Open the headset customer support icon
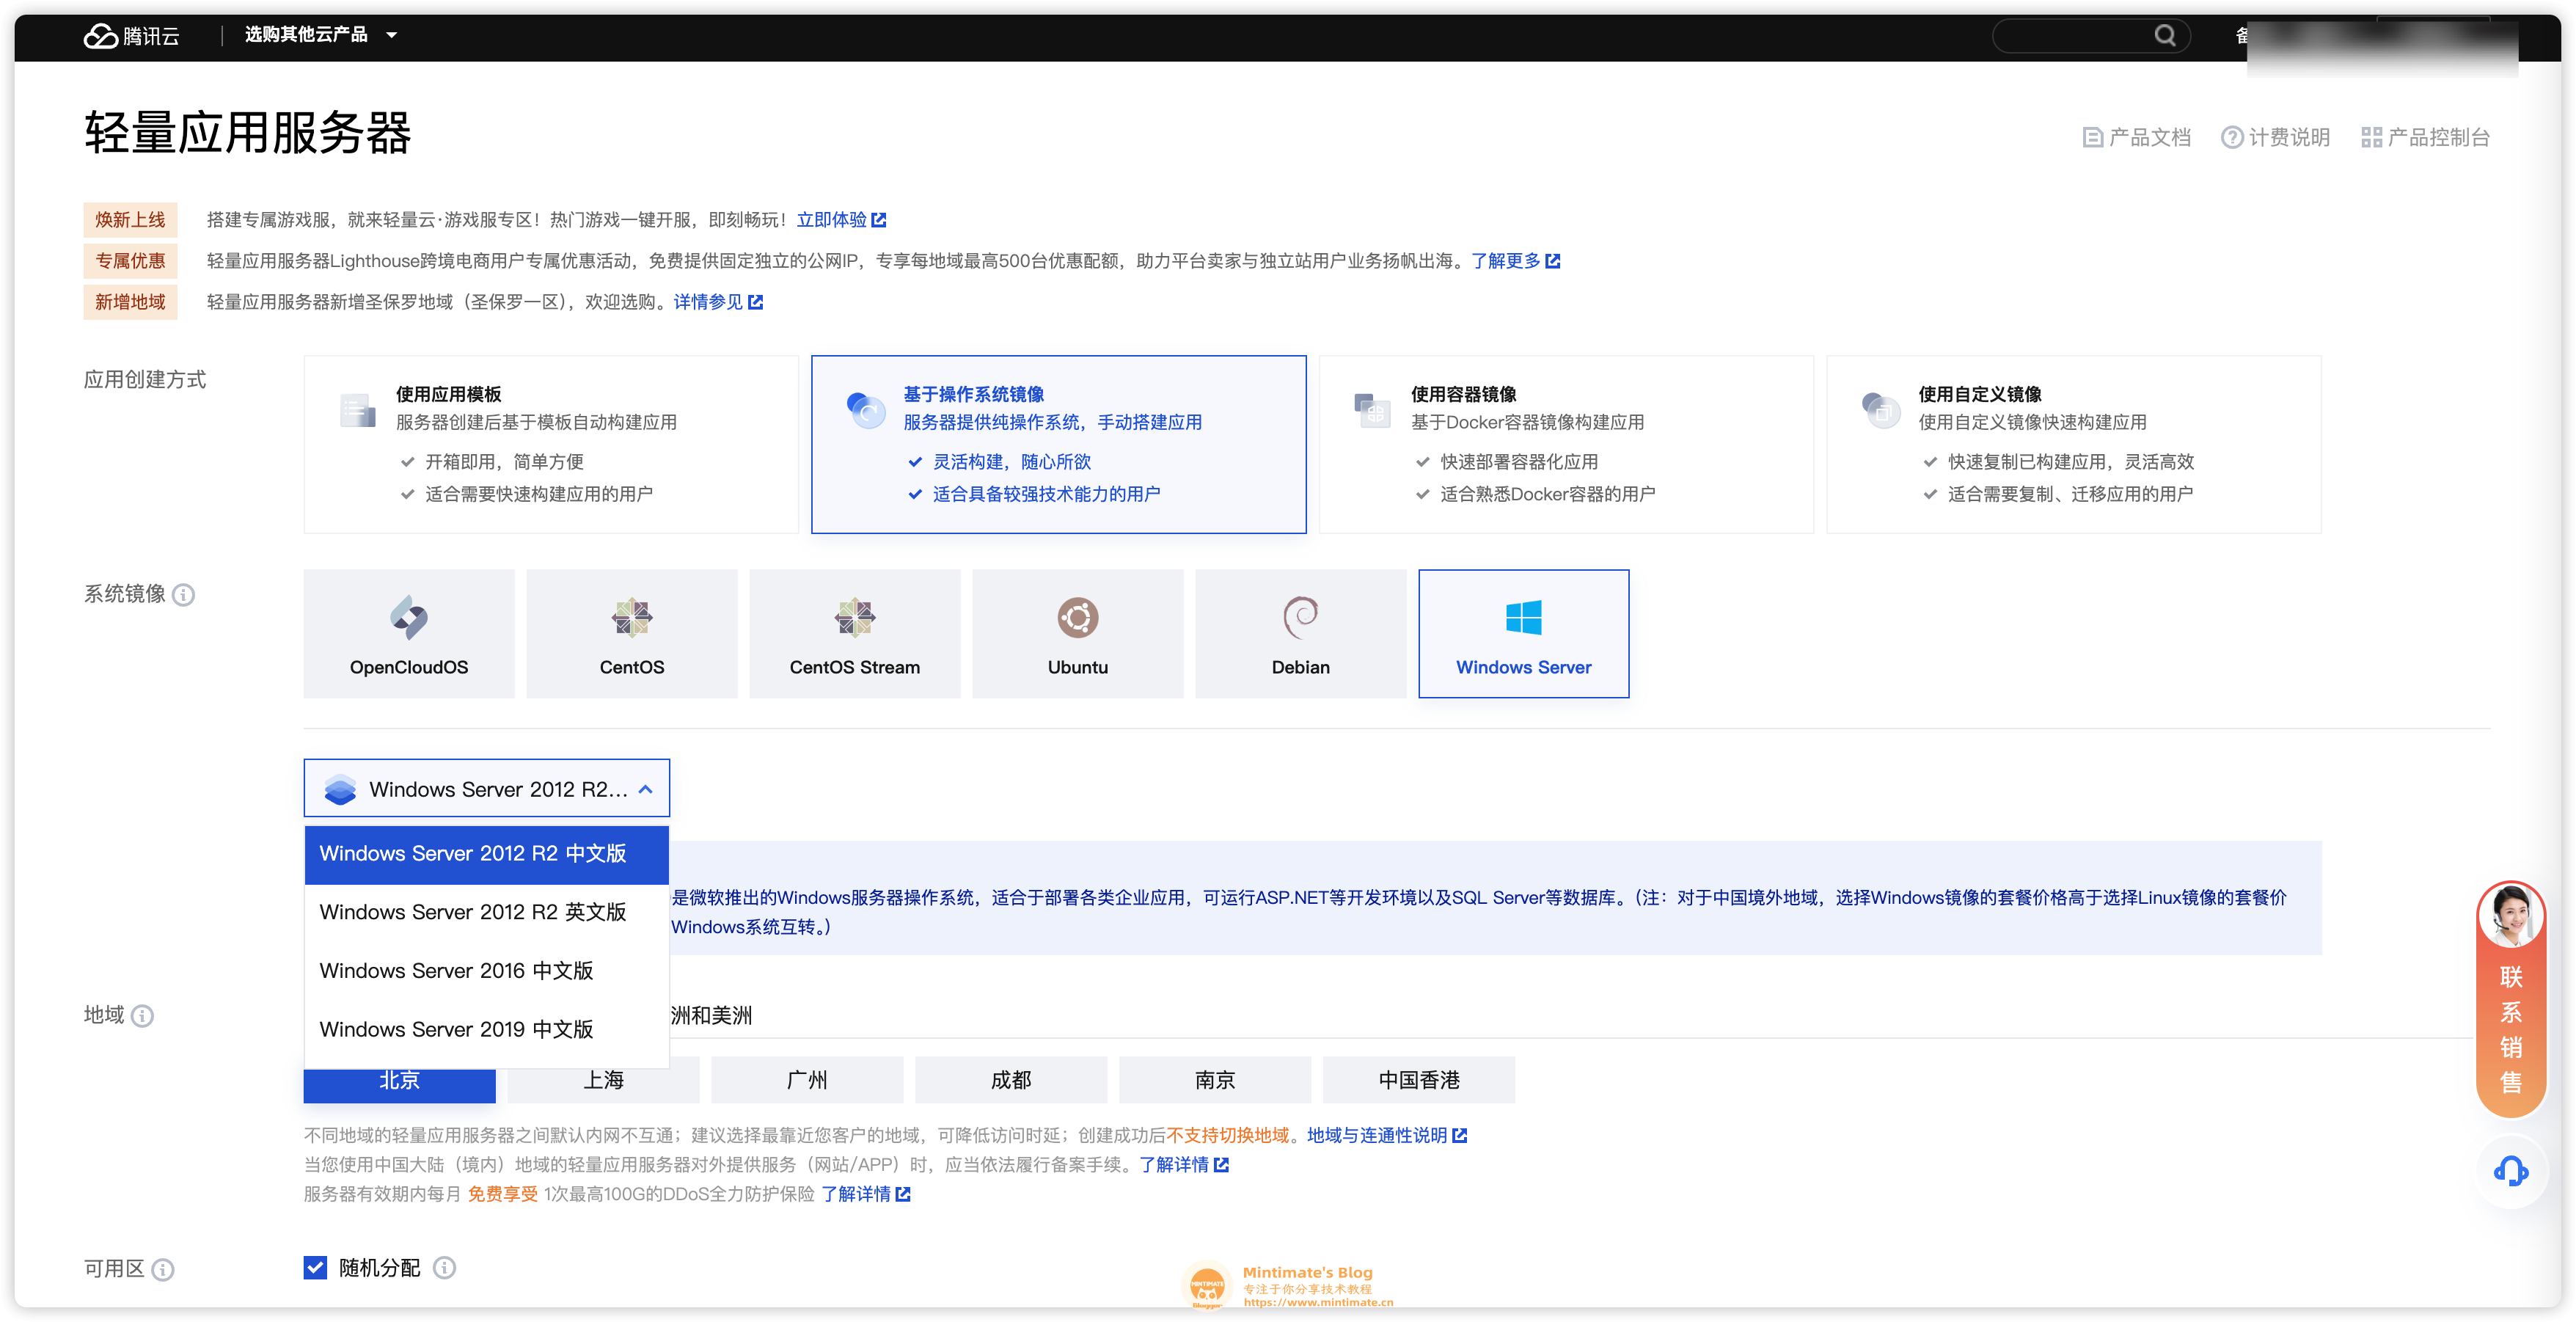Viewport: 2576px width, 1322px height. tap(2511, 1171)
